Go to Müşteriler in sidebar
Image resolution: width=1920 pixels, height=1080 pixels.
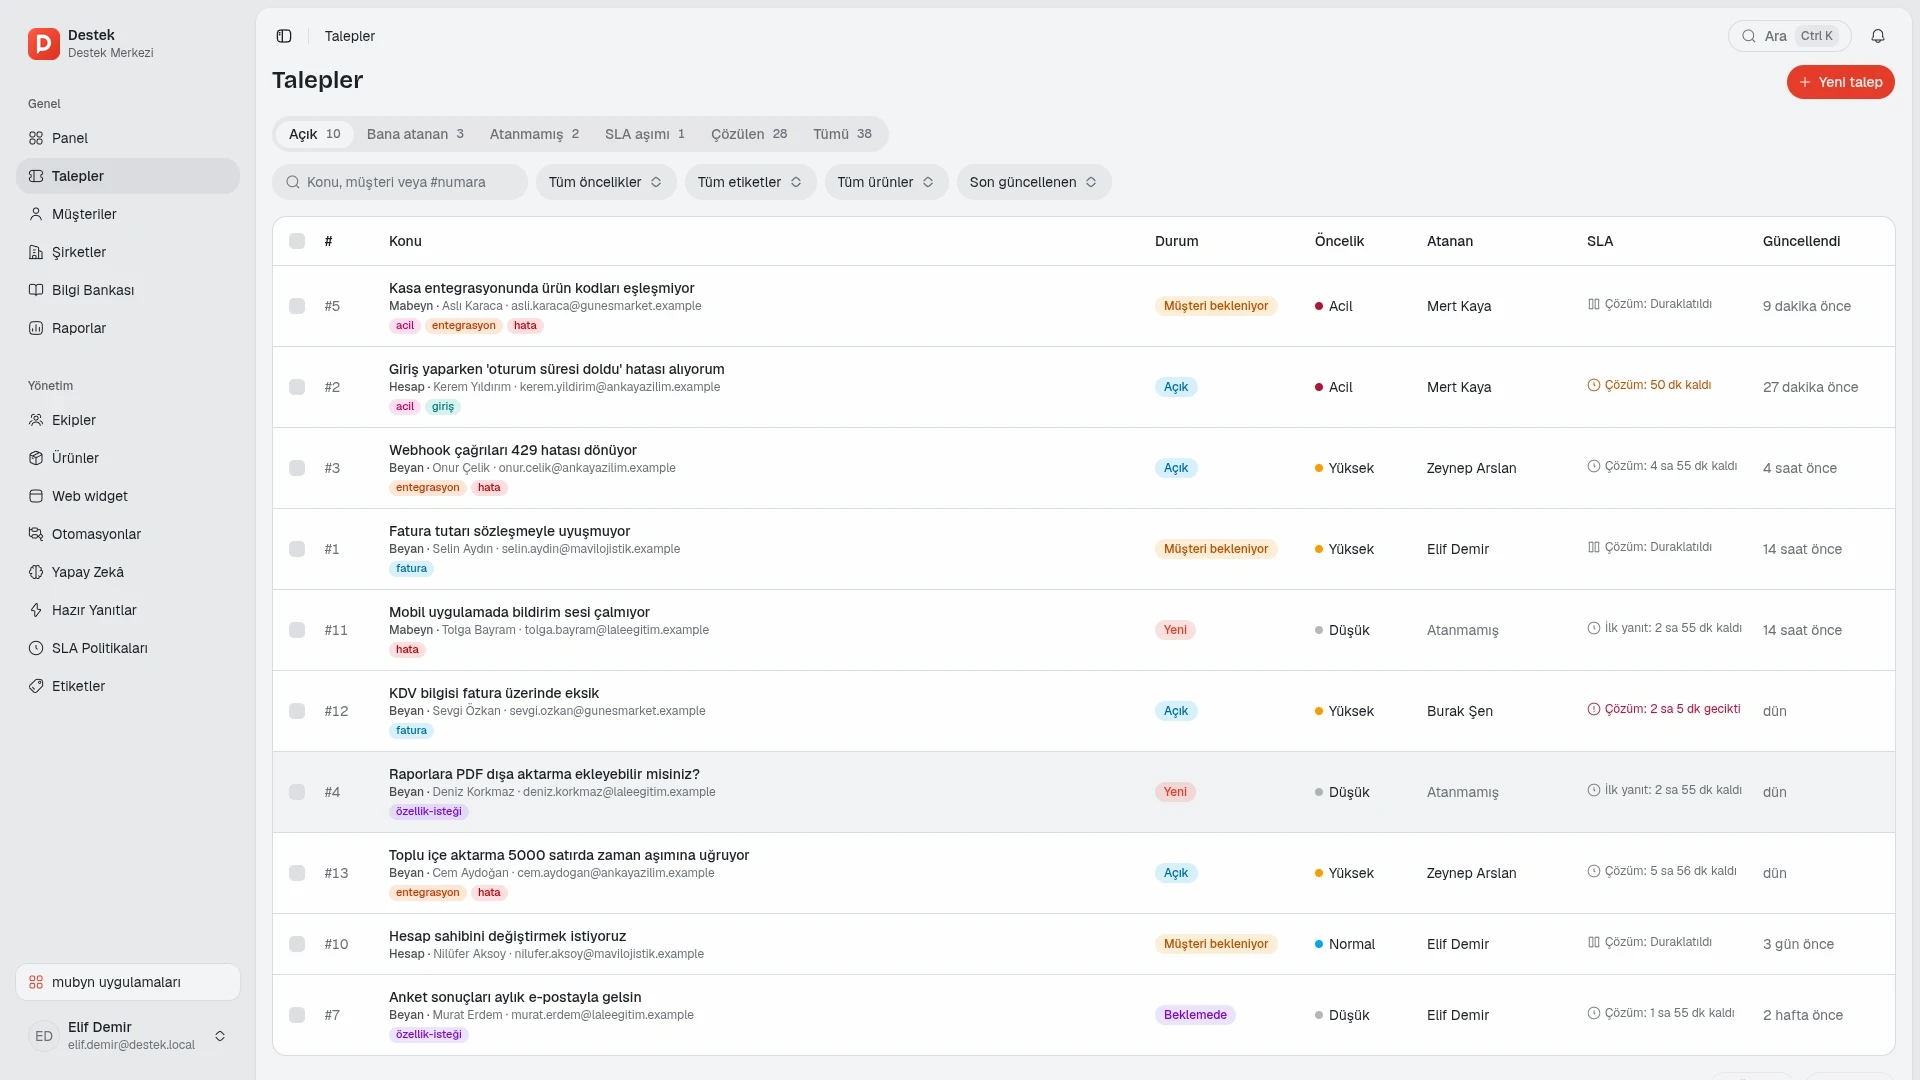[128, 214]
